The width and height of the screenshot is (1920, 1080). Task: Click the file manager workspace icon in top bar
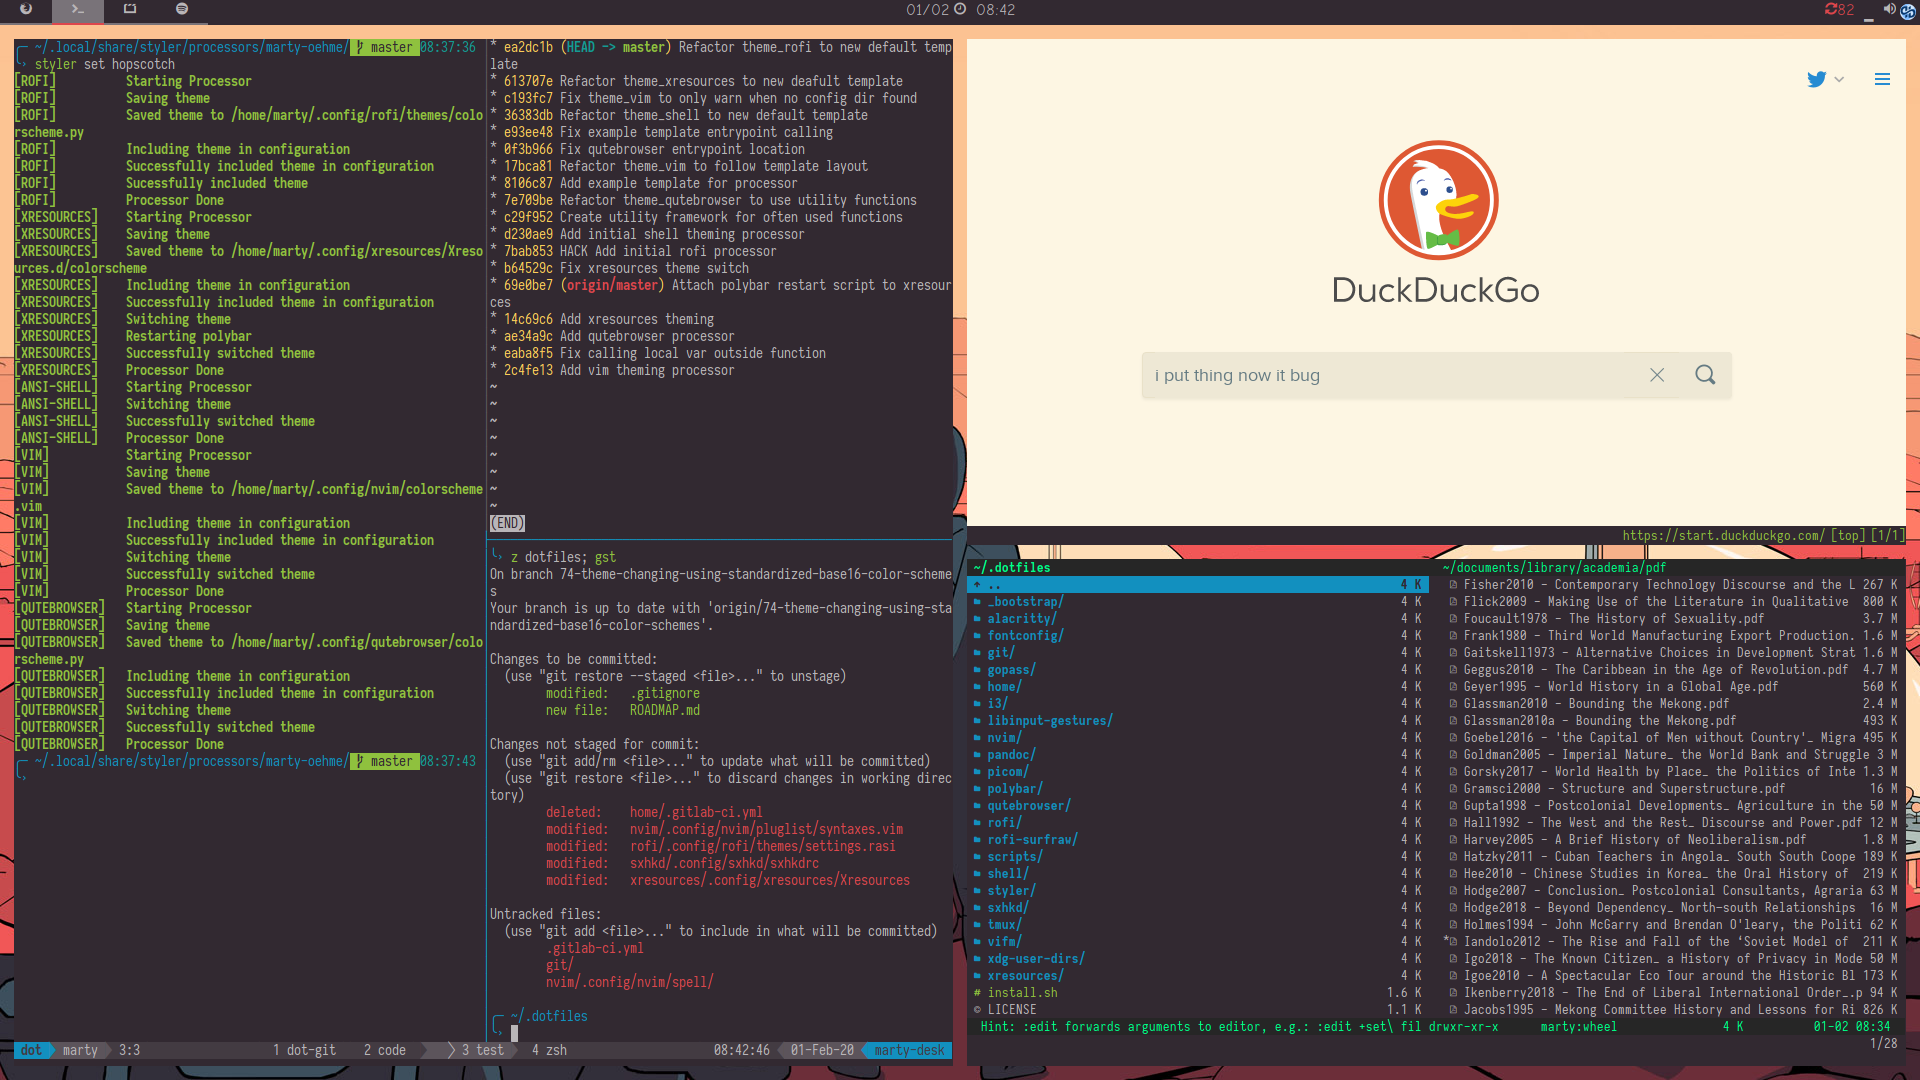point(130,9)
